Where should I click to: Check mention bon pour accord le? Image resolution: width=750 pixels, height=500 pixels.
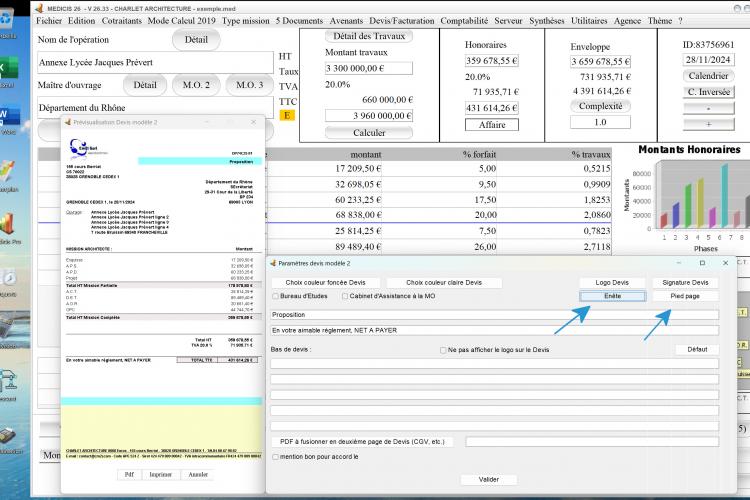(276, 457)
